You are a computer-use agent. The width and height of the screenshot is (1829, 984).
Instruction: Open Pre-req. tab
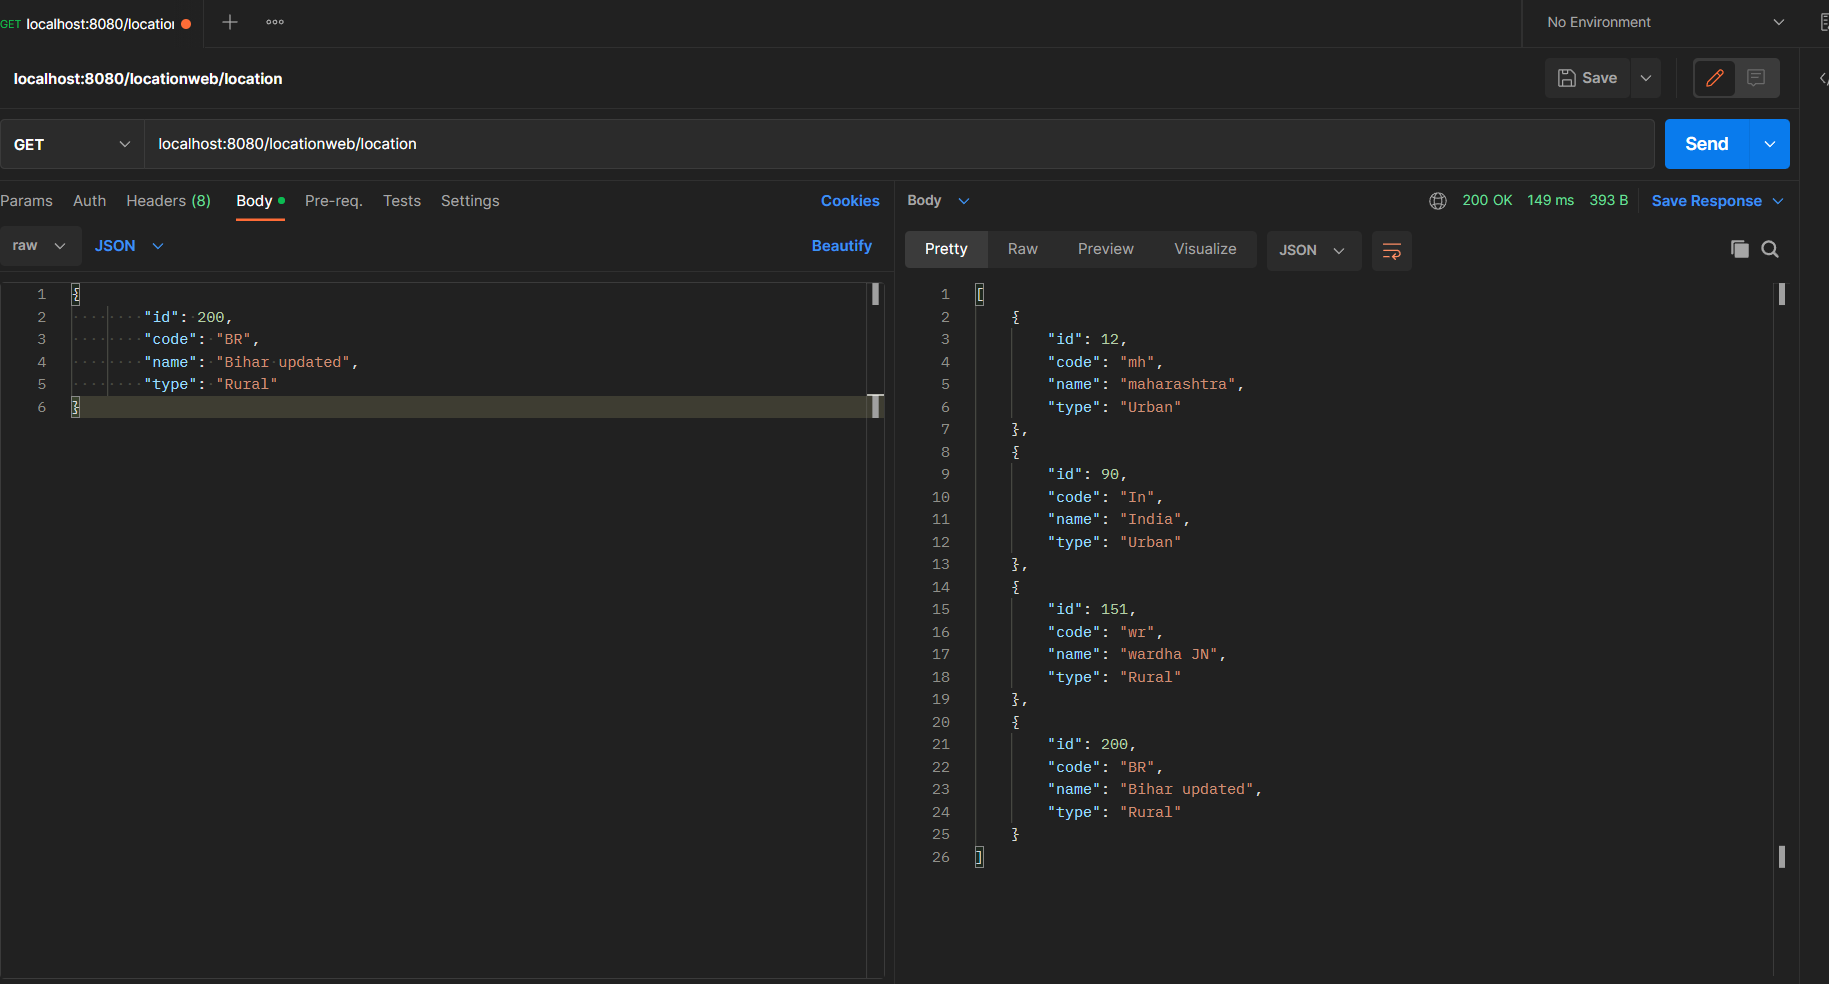333,201
